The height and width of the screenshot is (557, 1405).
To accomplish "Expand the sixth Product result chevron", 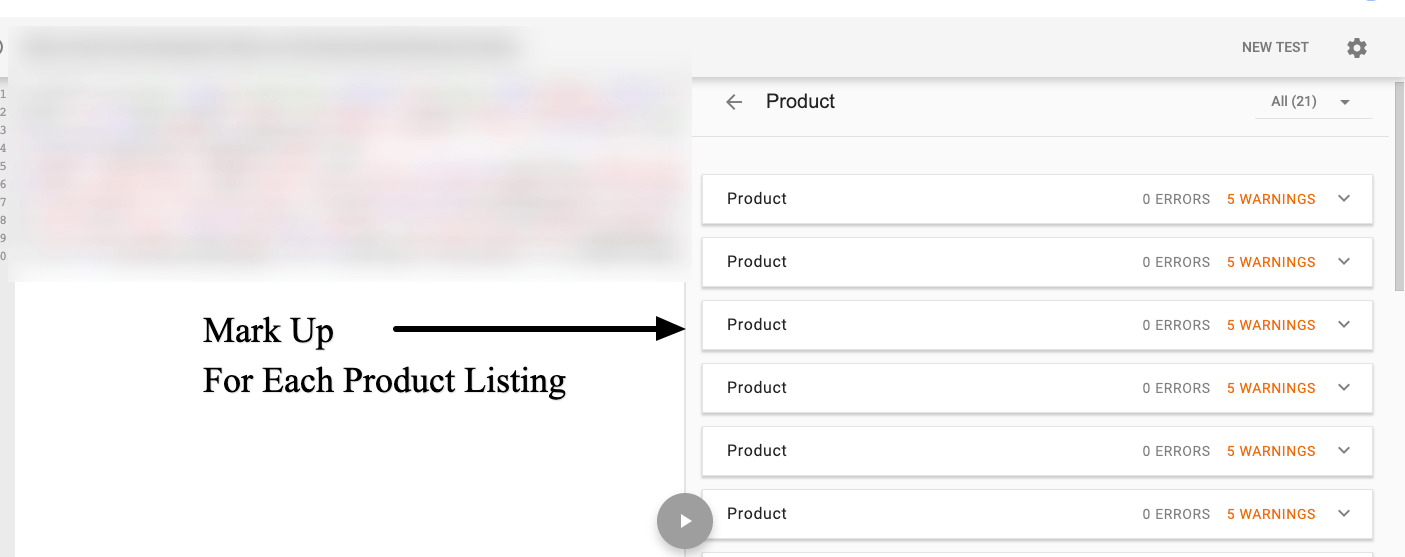I will point(1344,514).
